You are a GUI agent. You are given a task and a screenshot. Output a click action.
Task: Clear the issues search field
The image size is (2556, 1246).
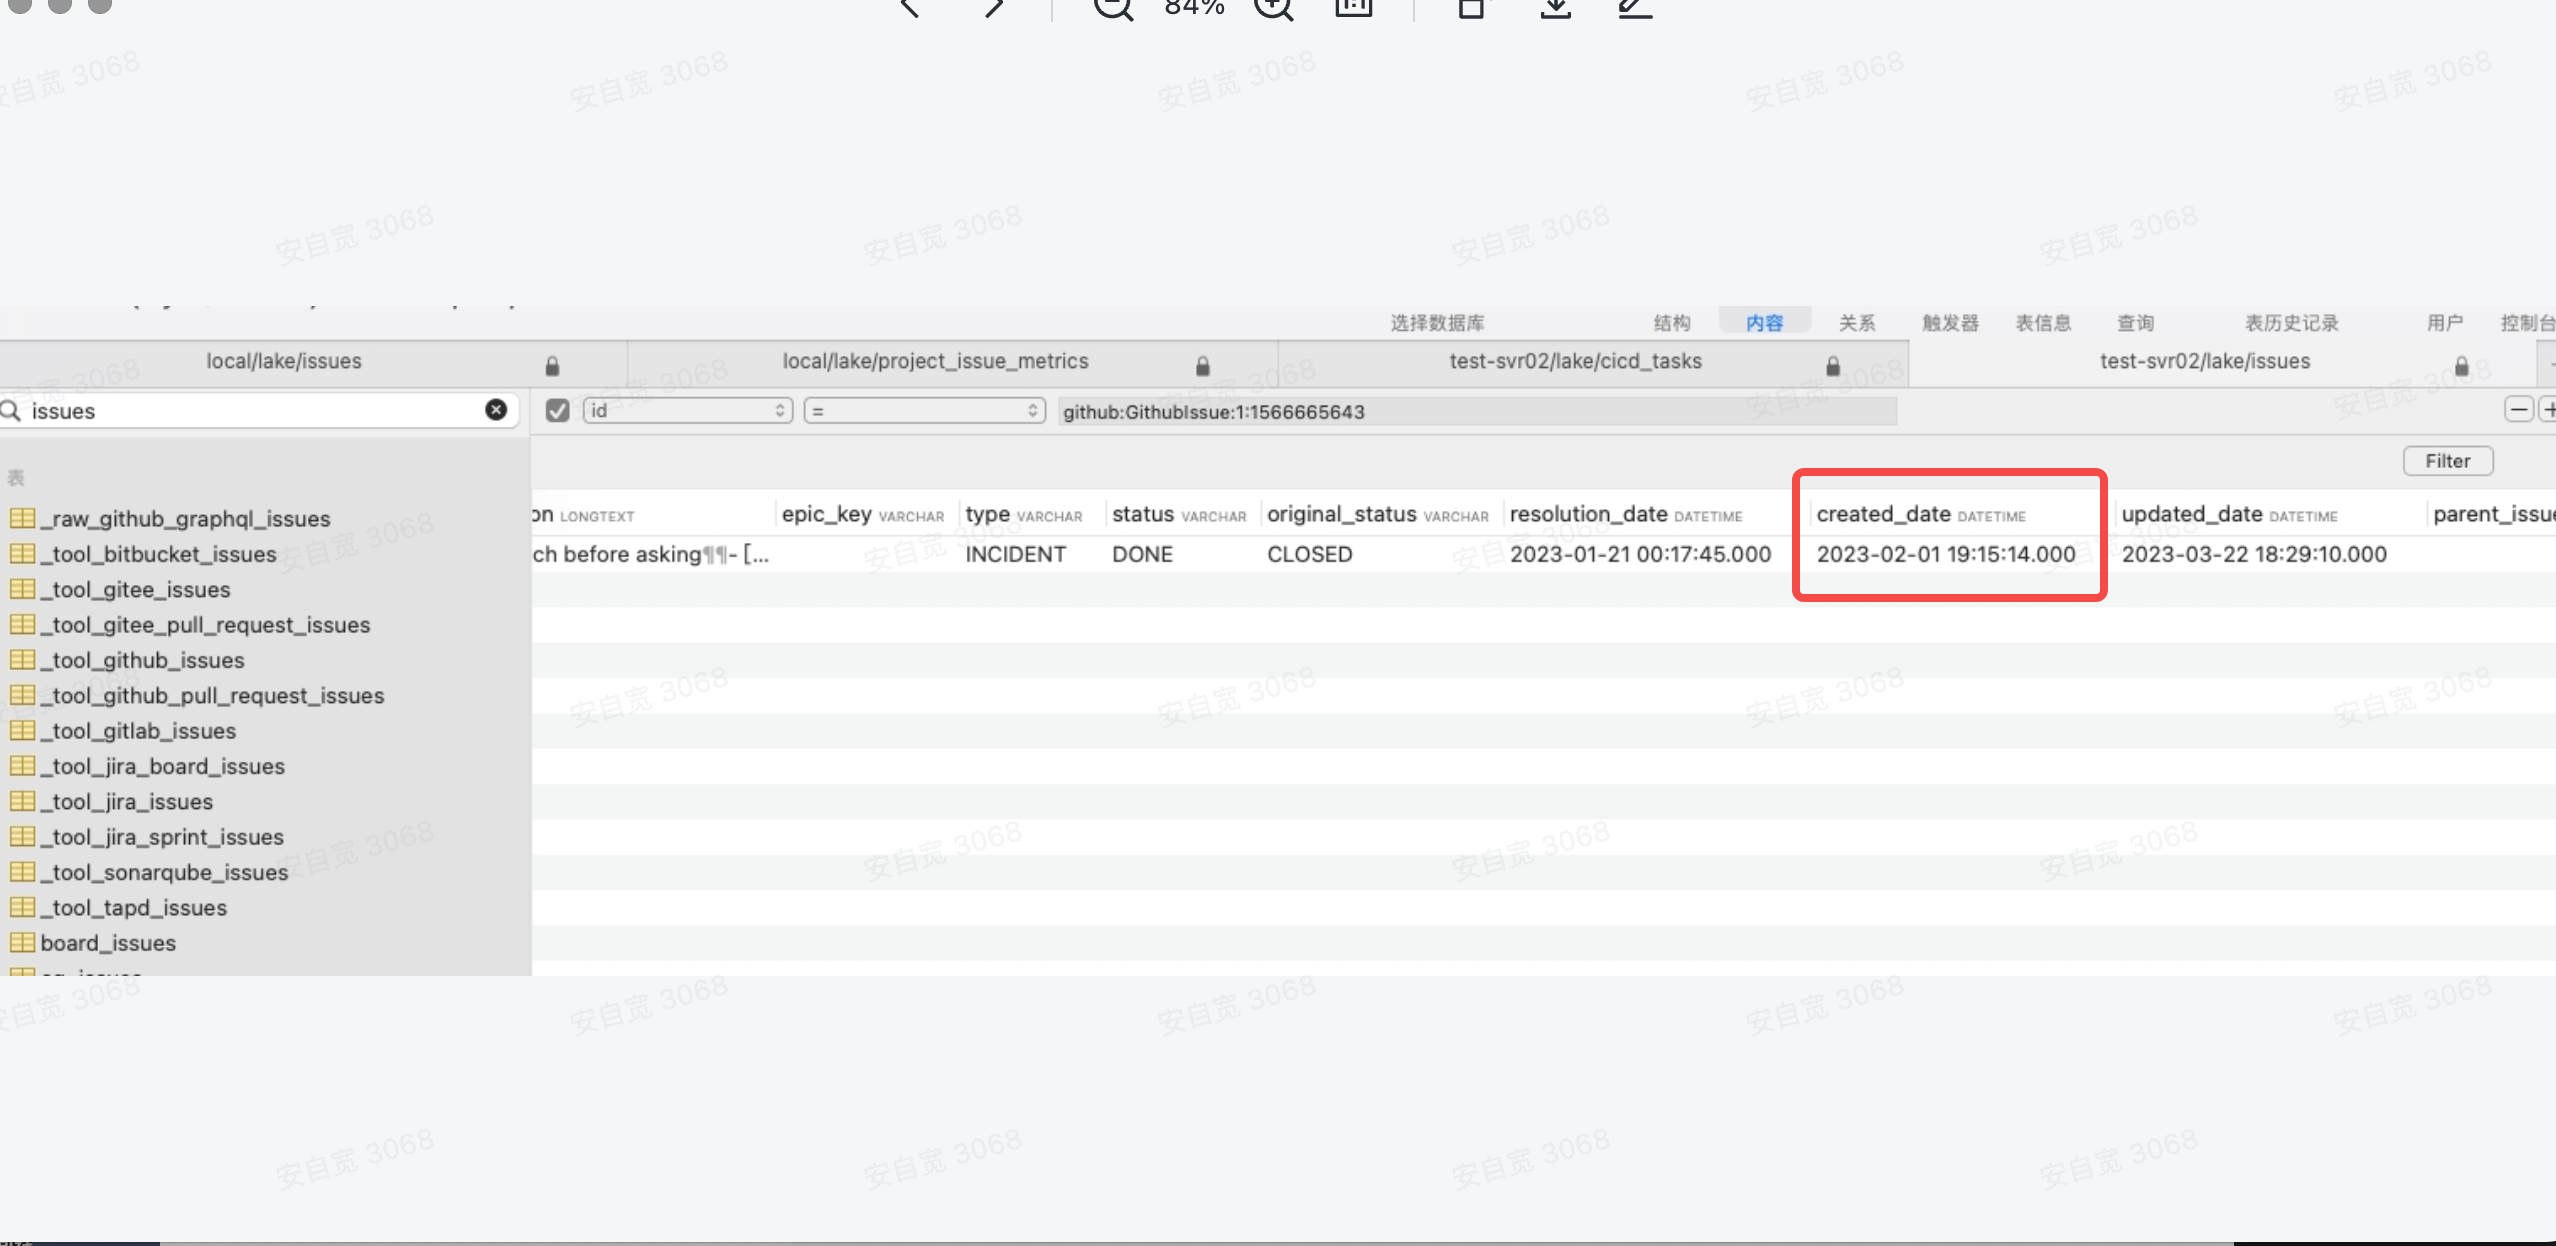[496, 410]
